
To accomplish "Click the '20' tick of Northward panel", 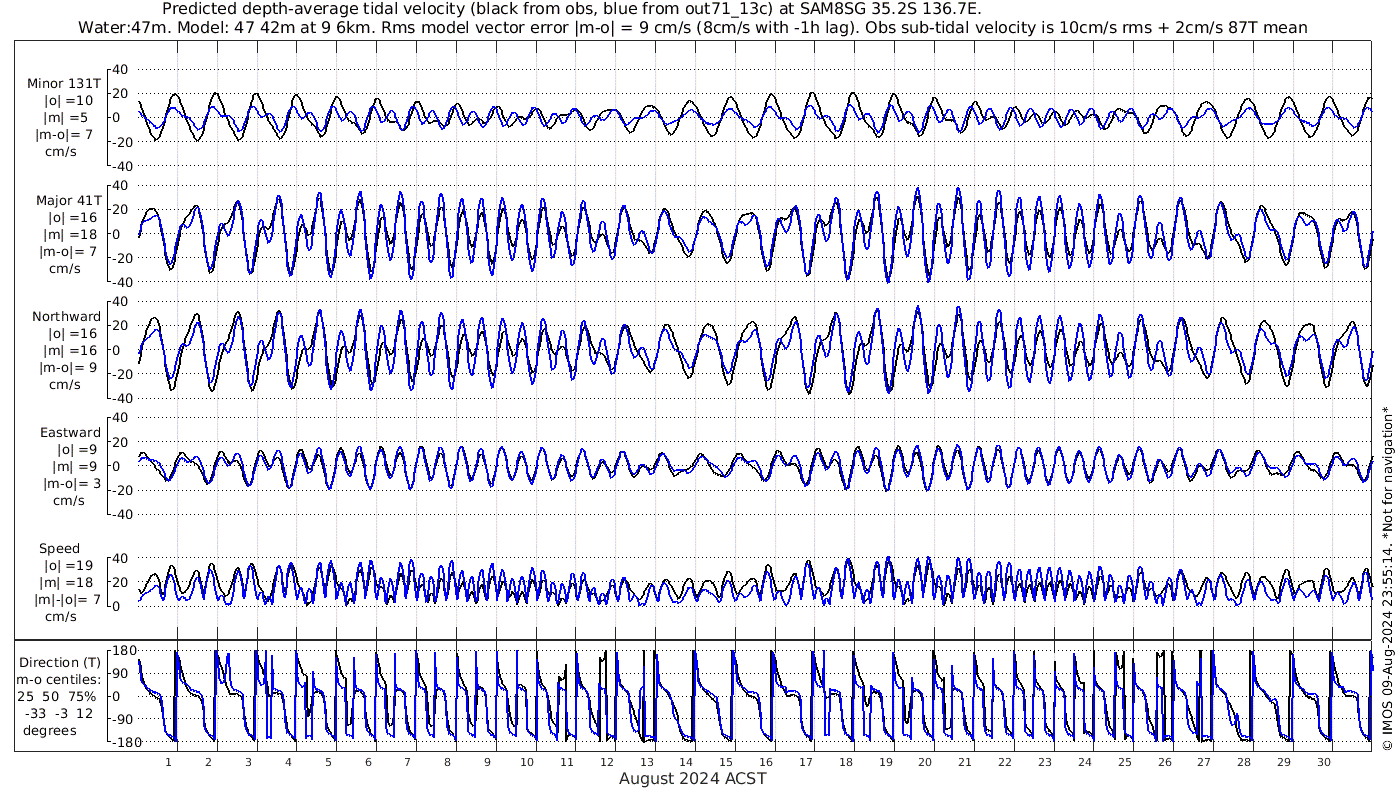I will [x=122, y=325].
